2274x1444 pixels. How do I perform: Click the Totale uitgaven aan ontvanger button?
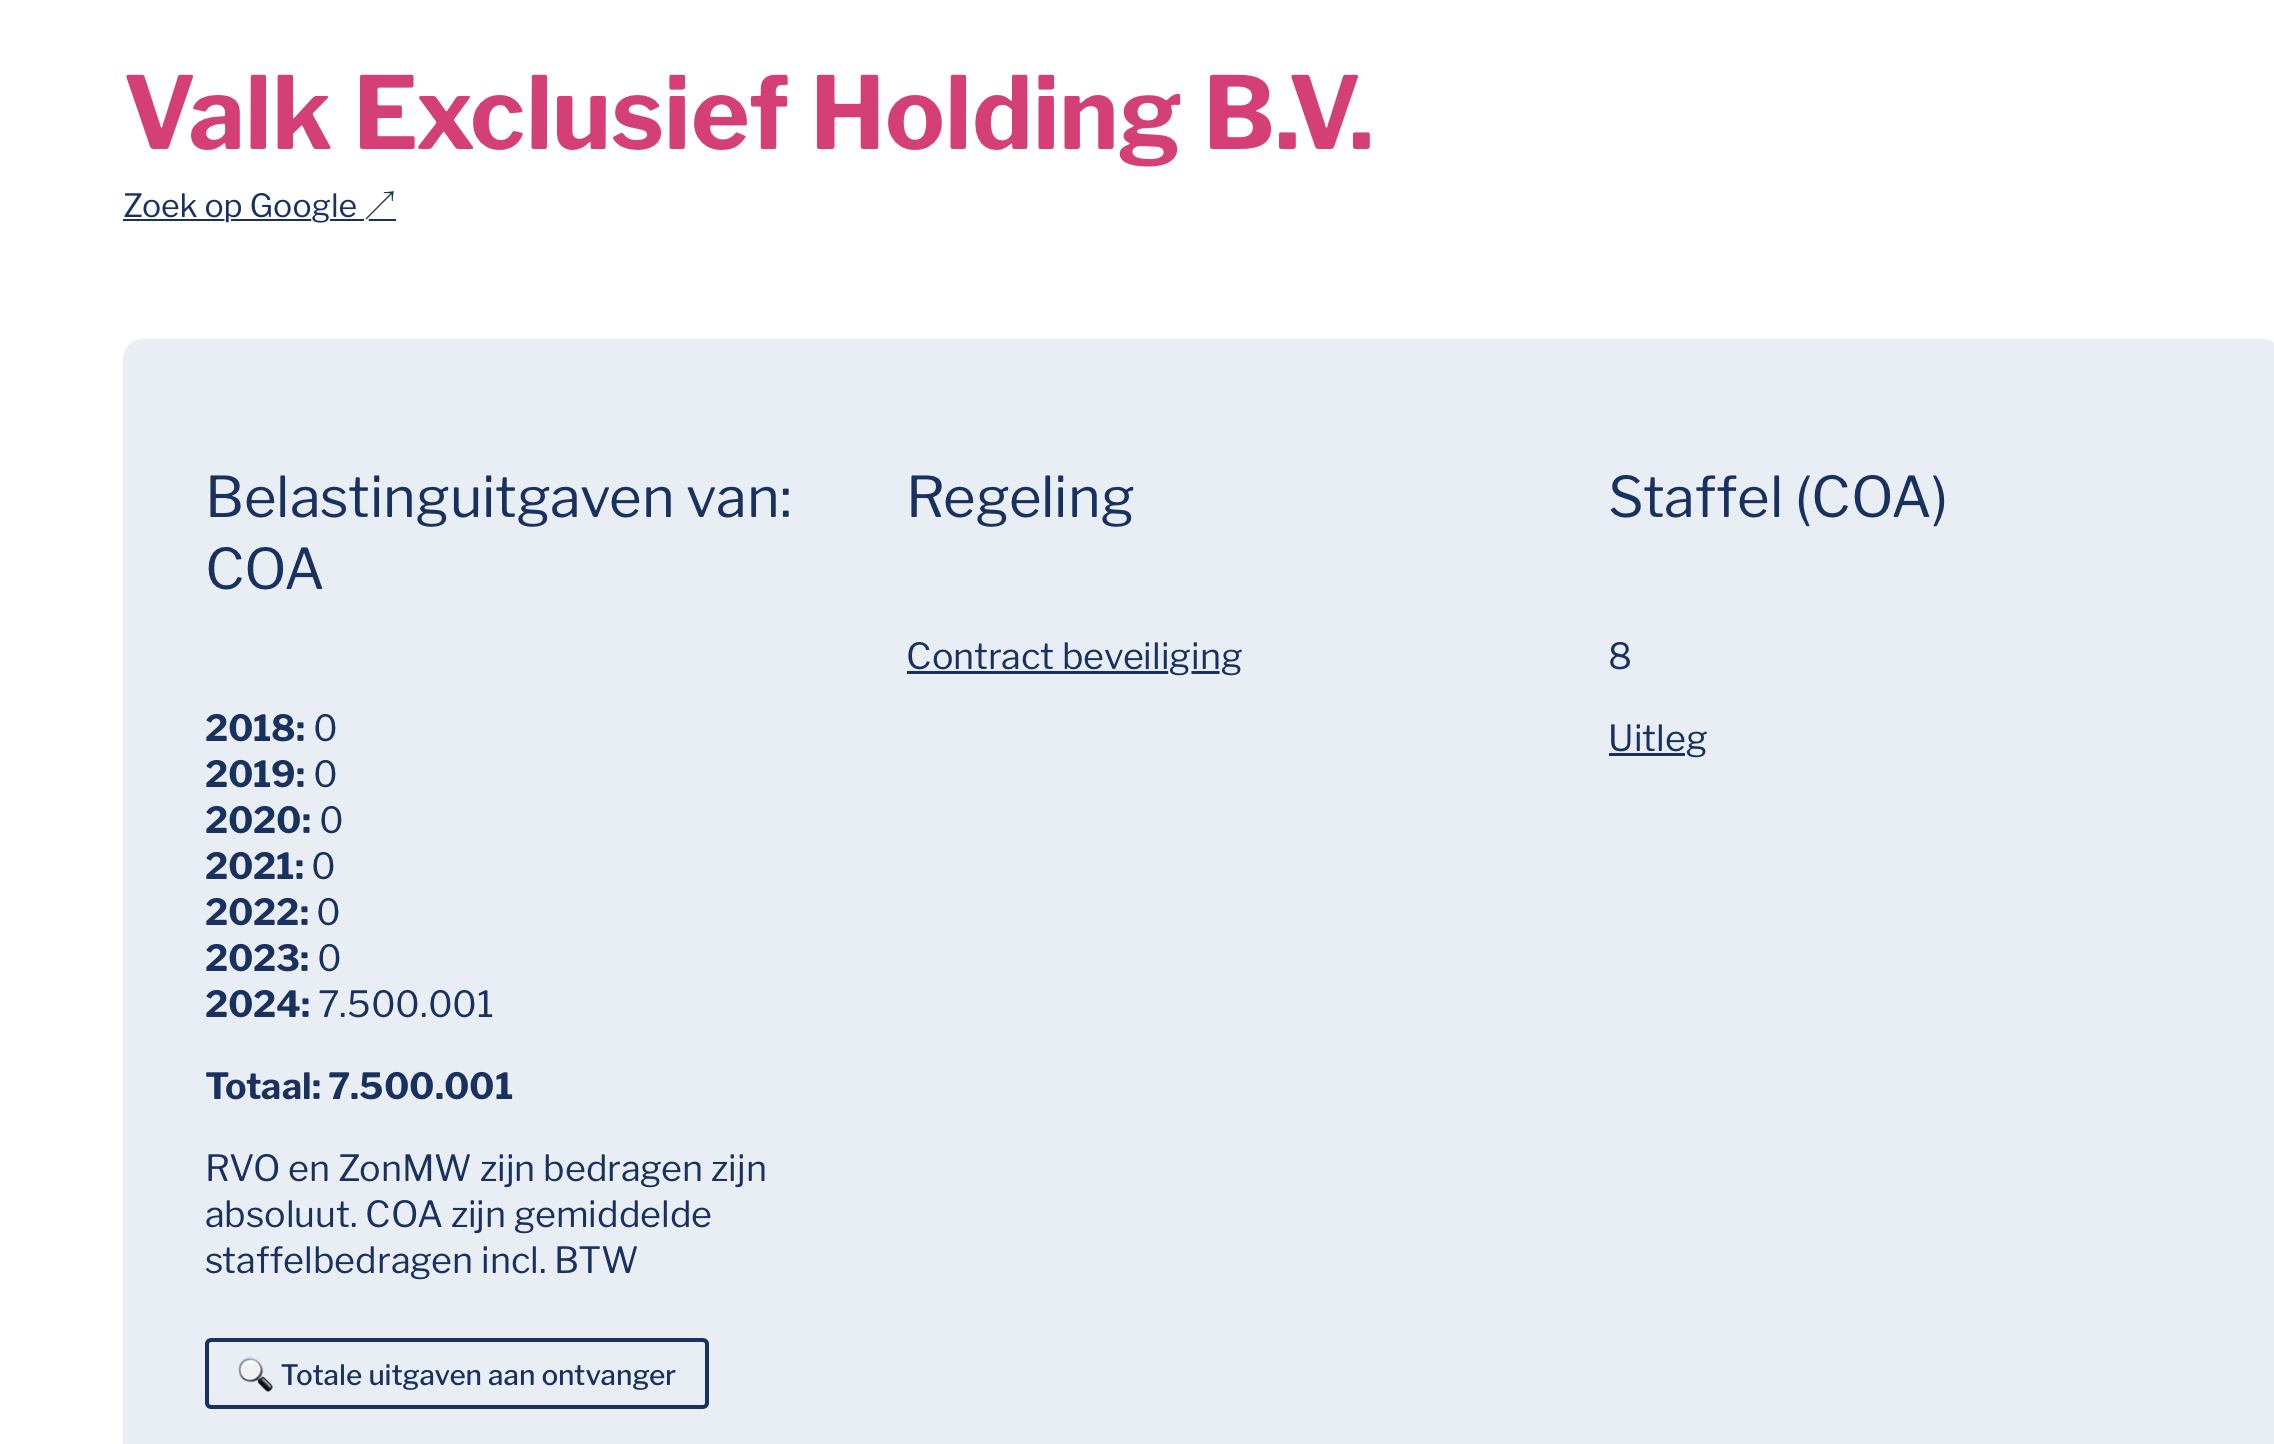click(x=457, y=1374)
